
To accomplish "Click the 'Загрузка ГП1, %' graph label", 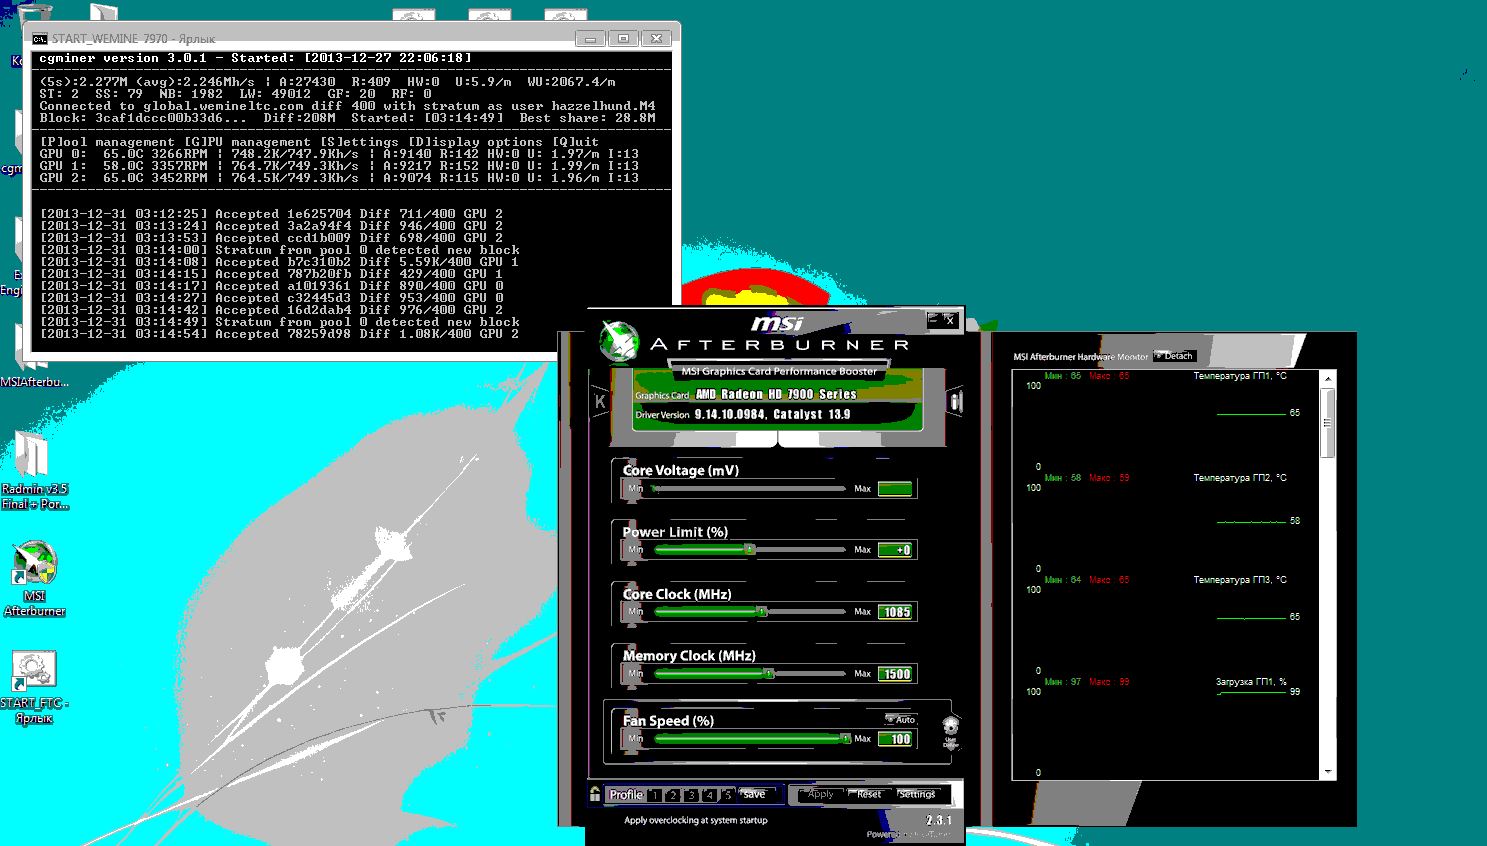I will (x=1251, y=682).
